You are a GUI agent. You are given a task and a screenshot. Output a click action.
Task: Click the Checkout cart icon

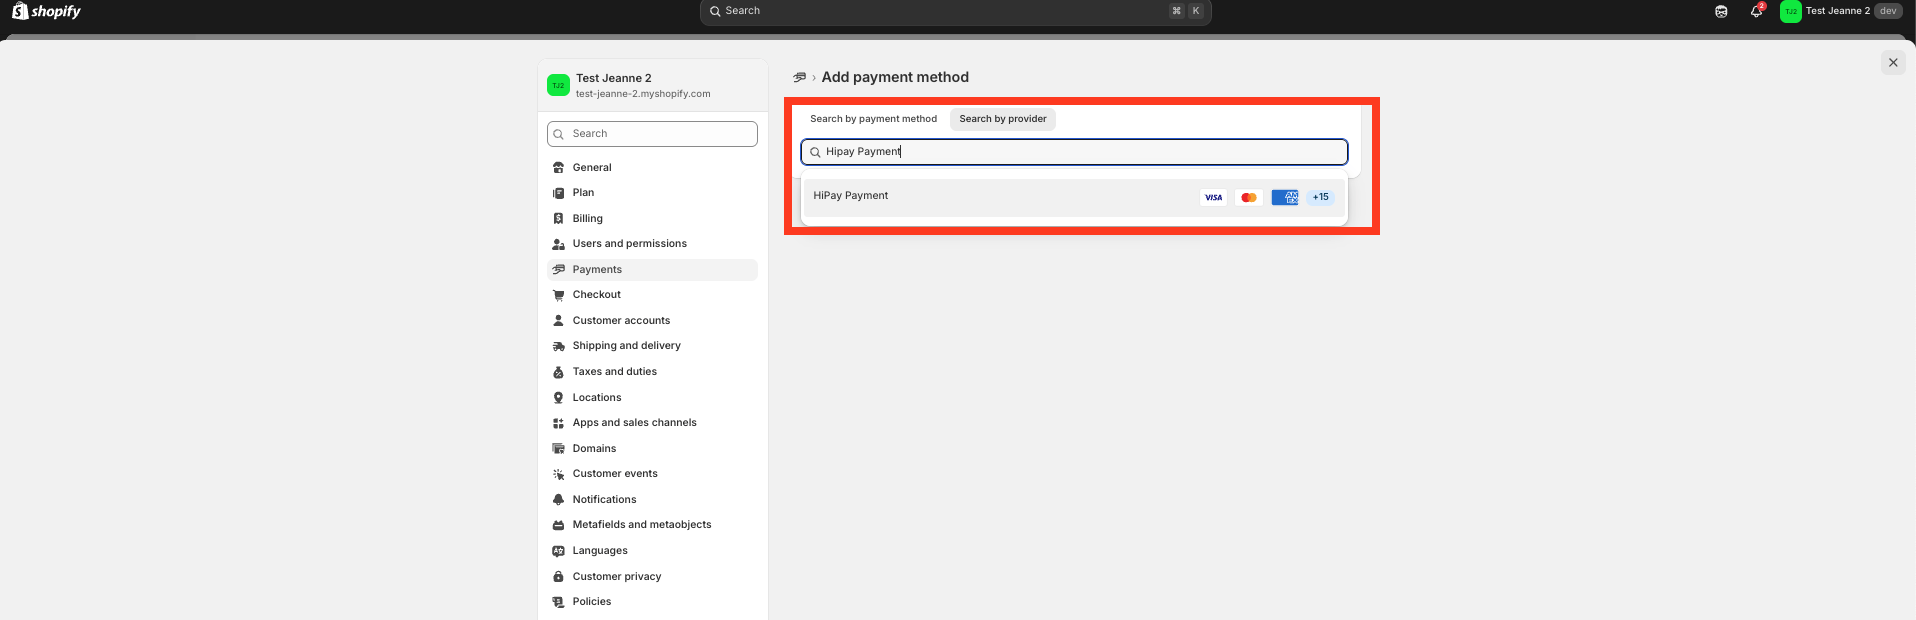pos(558,295)
